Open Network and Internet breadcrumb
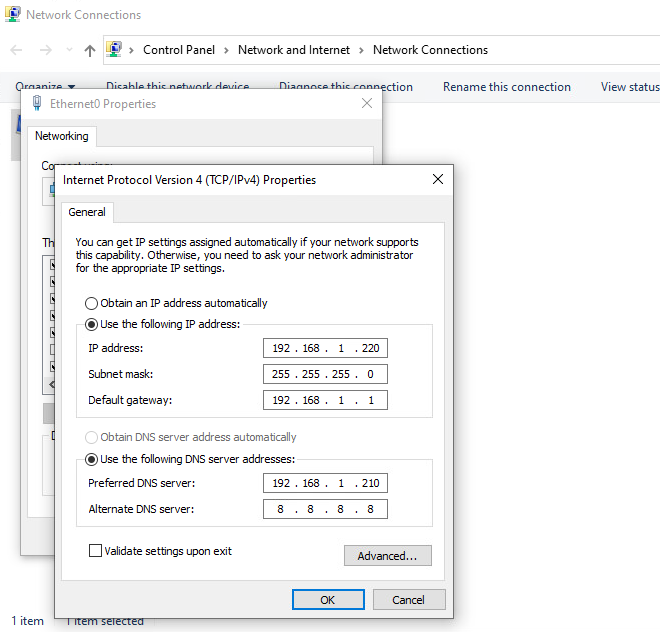This screenshot has width=660, height=632. tap(294, 50)
